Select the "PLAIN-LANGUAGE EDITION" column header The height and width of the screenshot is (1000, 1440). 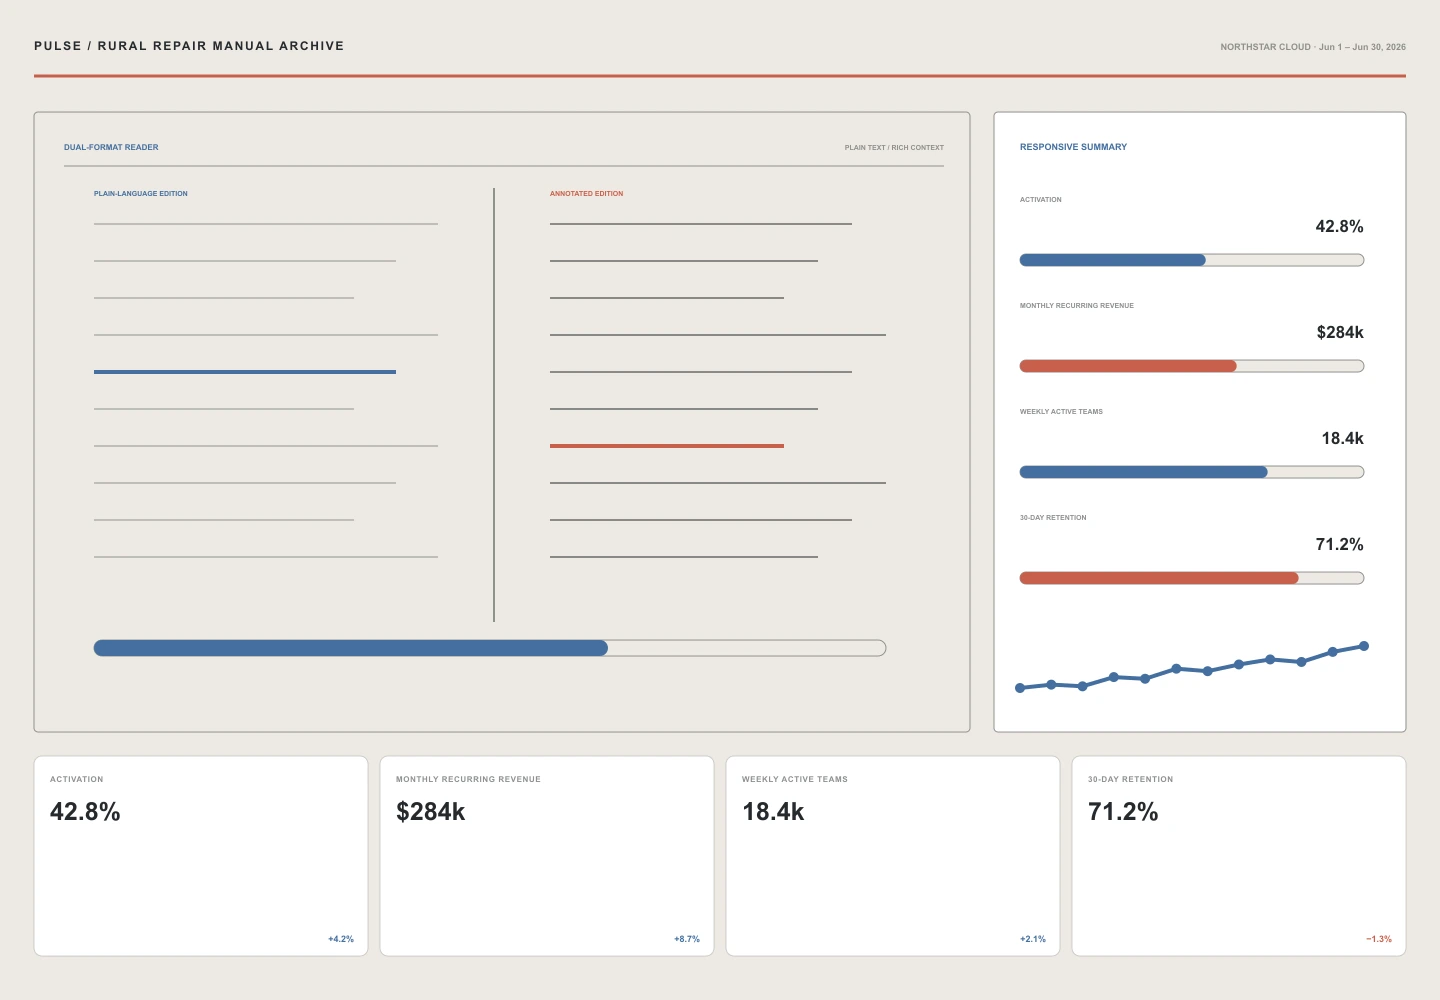click(x=141, y=194)
